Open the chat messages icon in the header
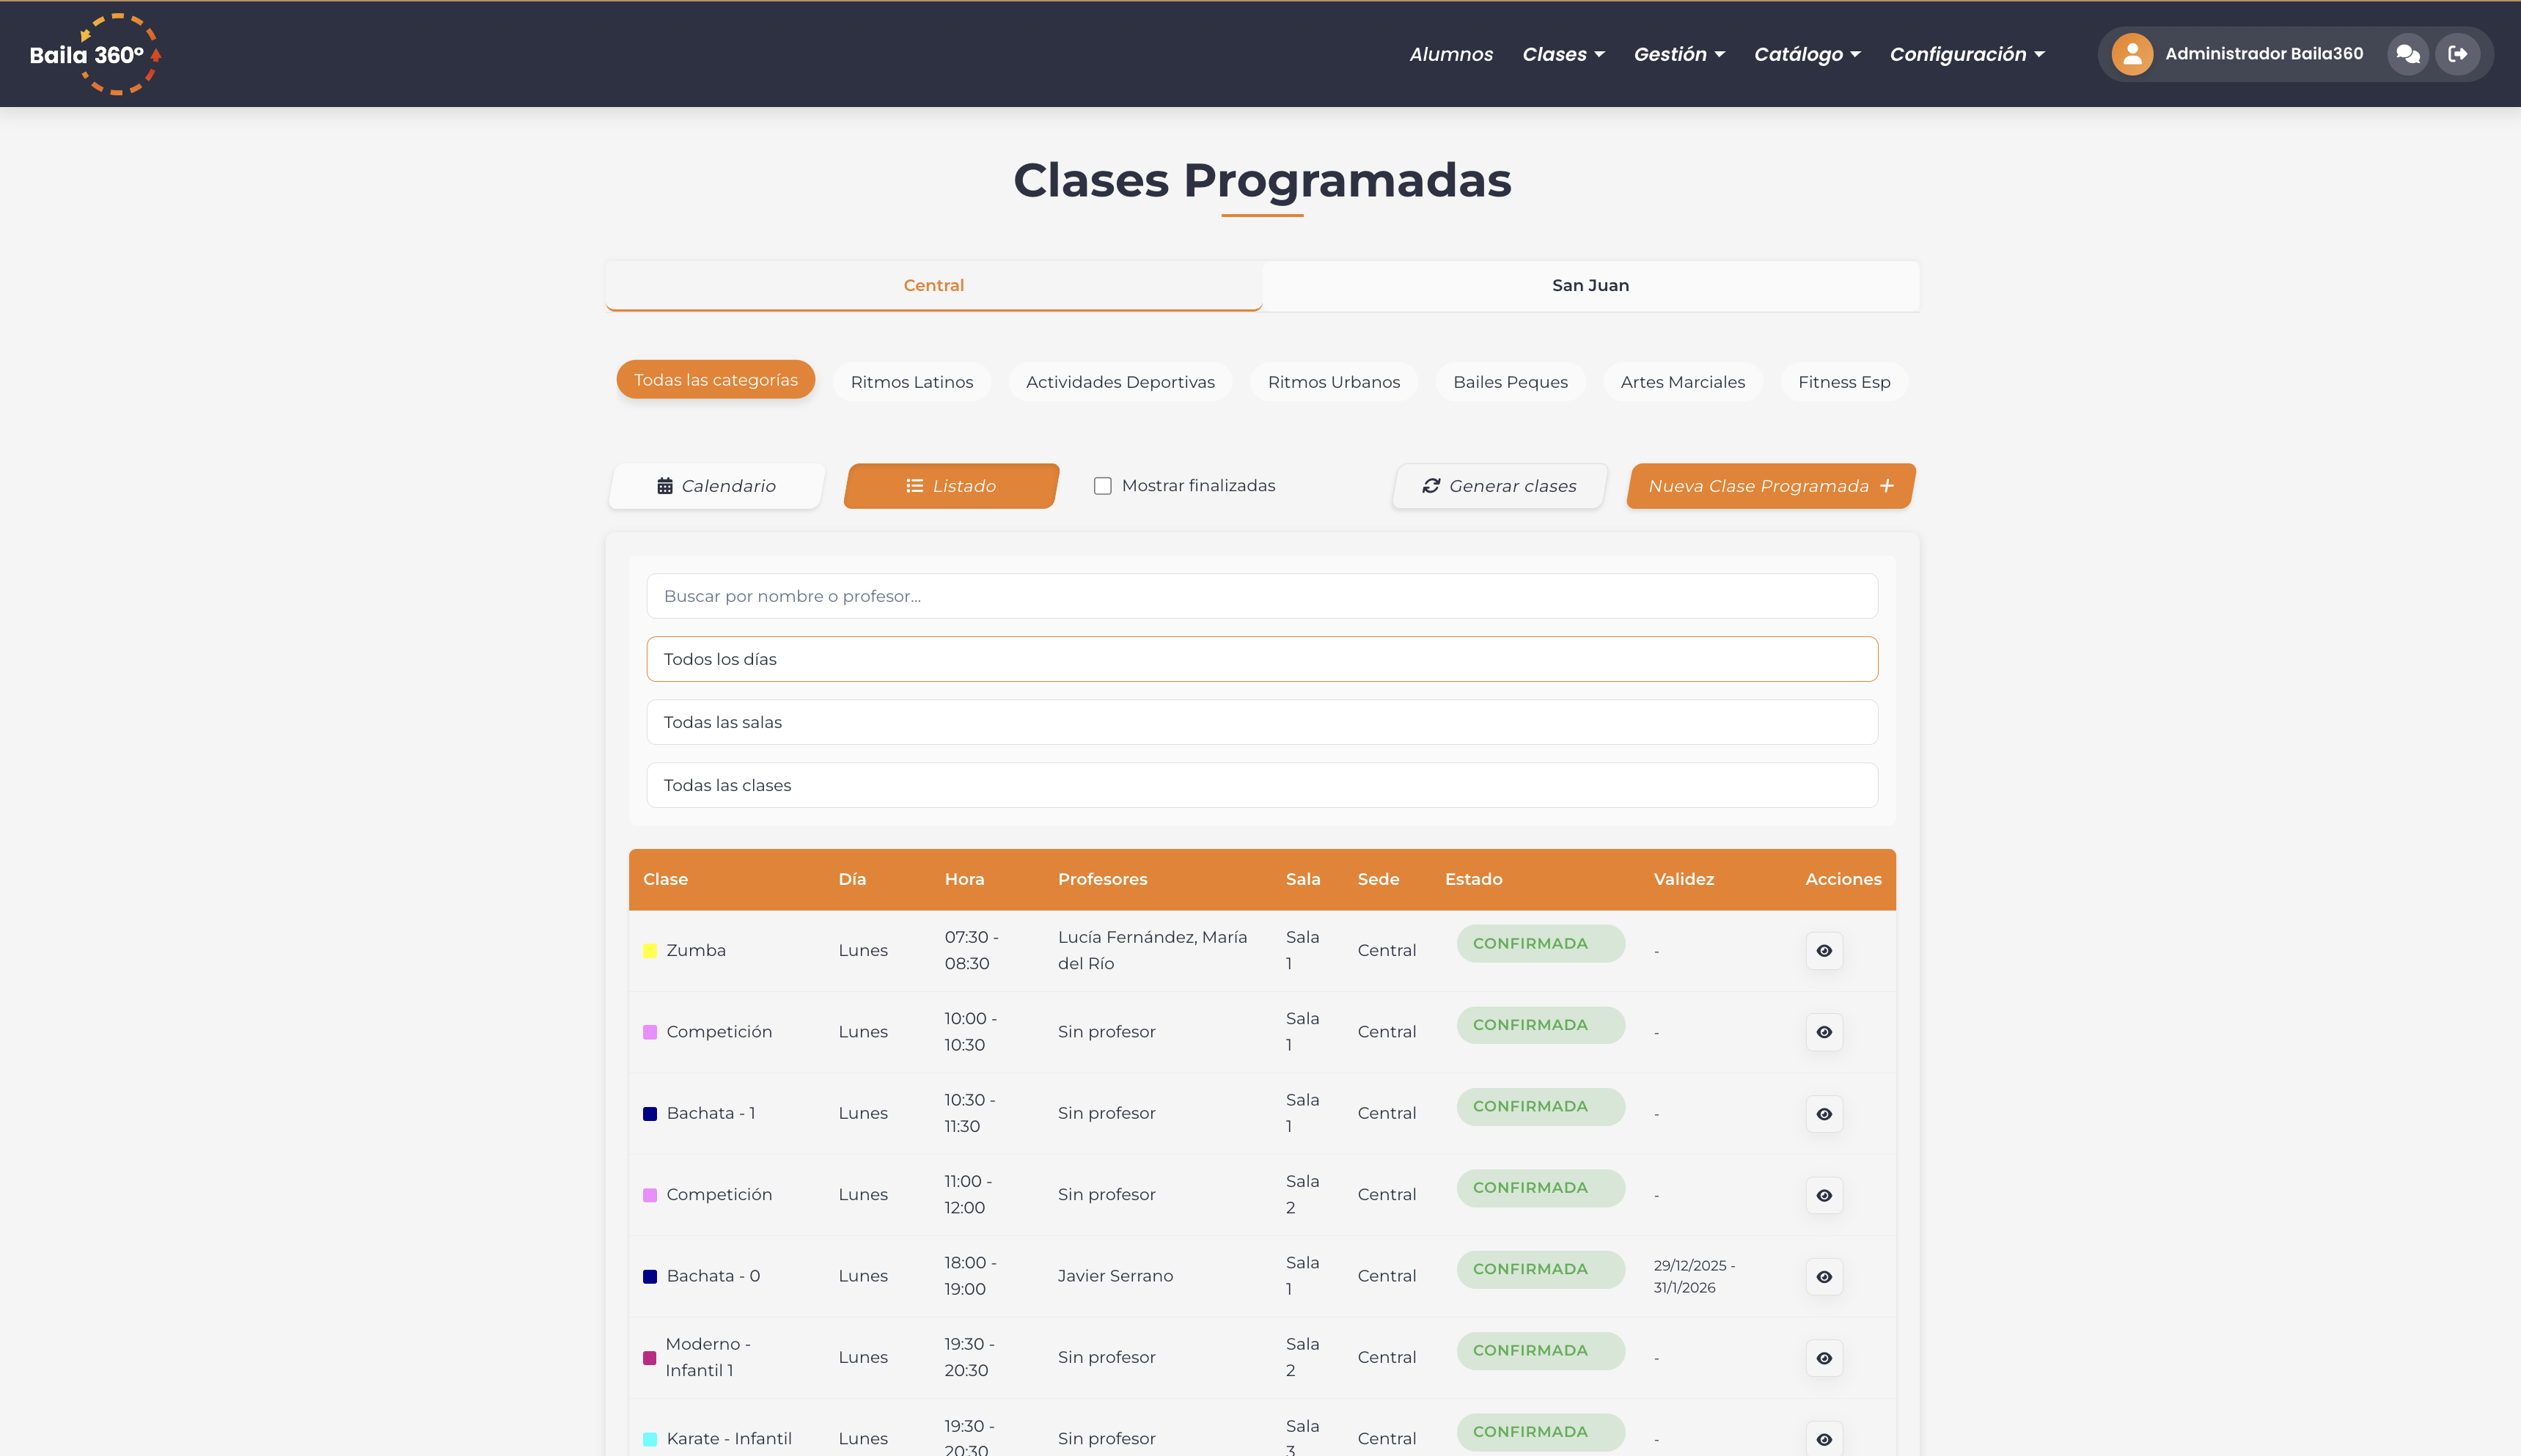The width and height of the screenshot is (2521, 1456). coord(2408,53)
